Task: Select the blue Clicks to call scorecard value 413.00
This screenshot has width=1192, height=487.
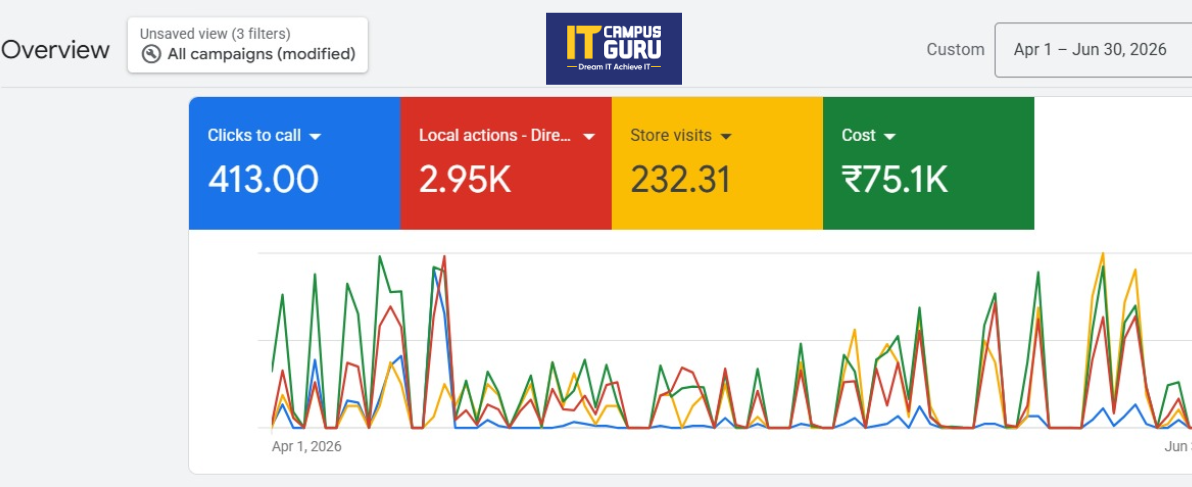Action: (x=263, y=180)
